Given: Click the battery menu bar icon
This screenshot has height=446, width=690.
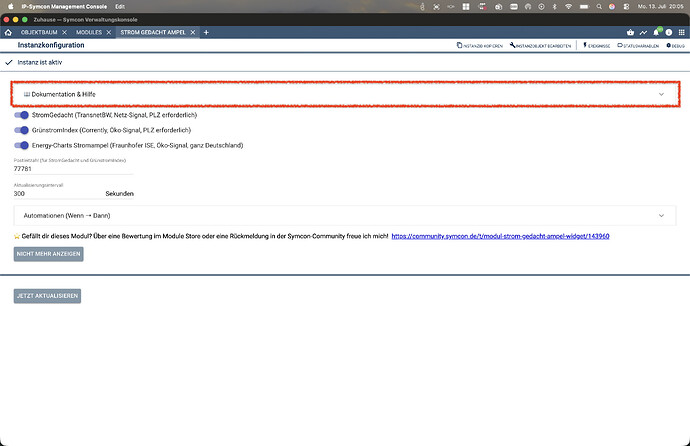Looking at the screenshot, I should click(x=584, y=7).
